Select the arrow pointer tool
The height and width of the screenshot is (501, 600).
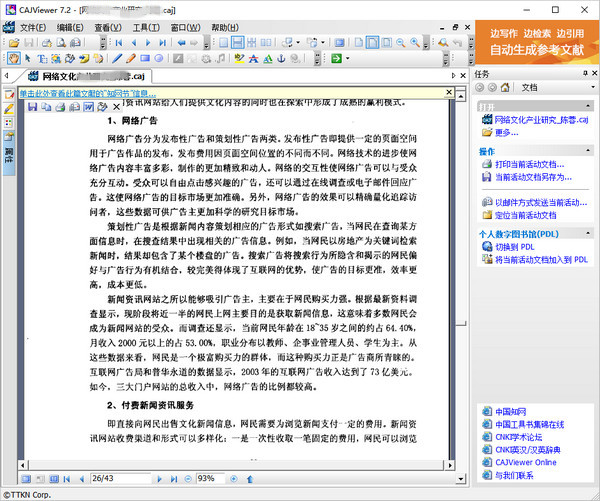[x=28, y=58]
